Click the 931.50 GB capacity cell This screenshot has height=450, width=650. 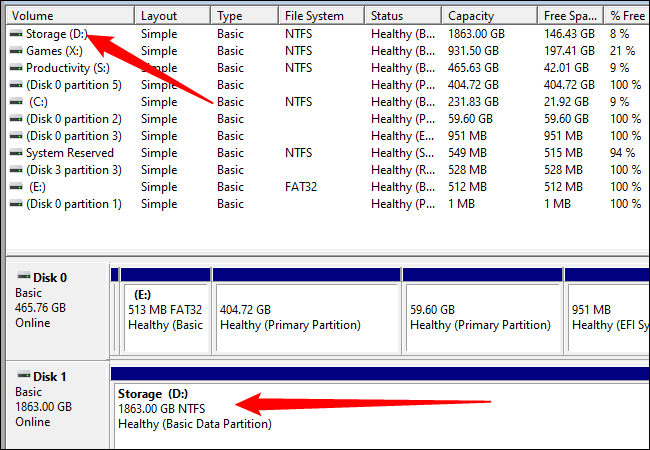(x=473, y=51)
